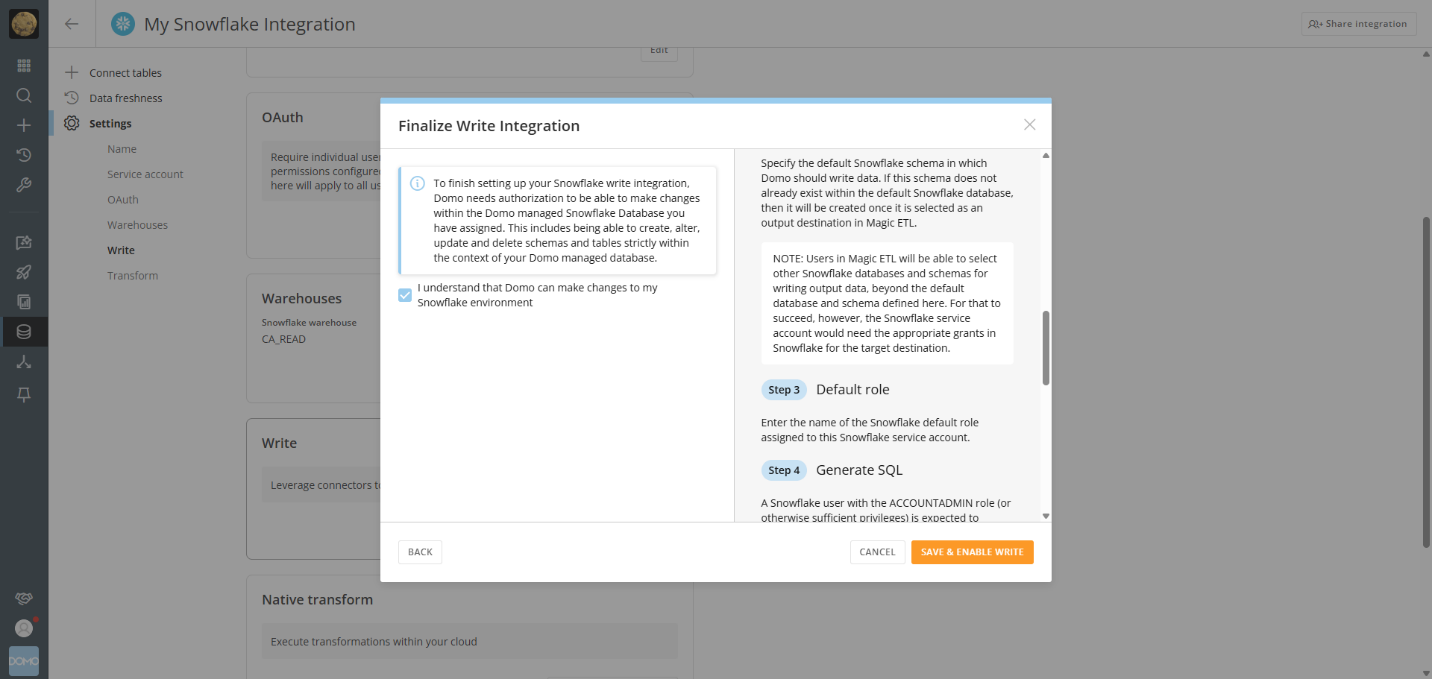The height and width of the screenshot is (679, 1432).
Task: Click SAVE & ENABLE WRITE
Action: (972, 552)
